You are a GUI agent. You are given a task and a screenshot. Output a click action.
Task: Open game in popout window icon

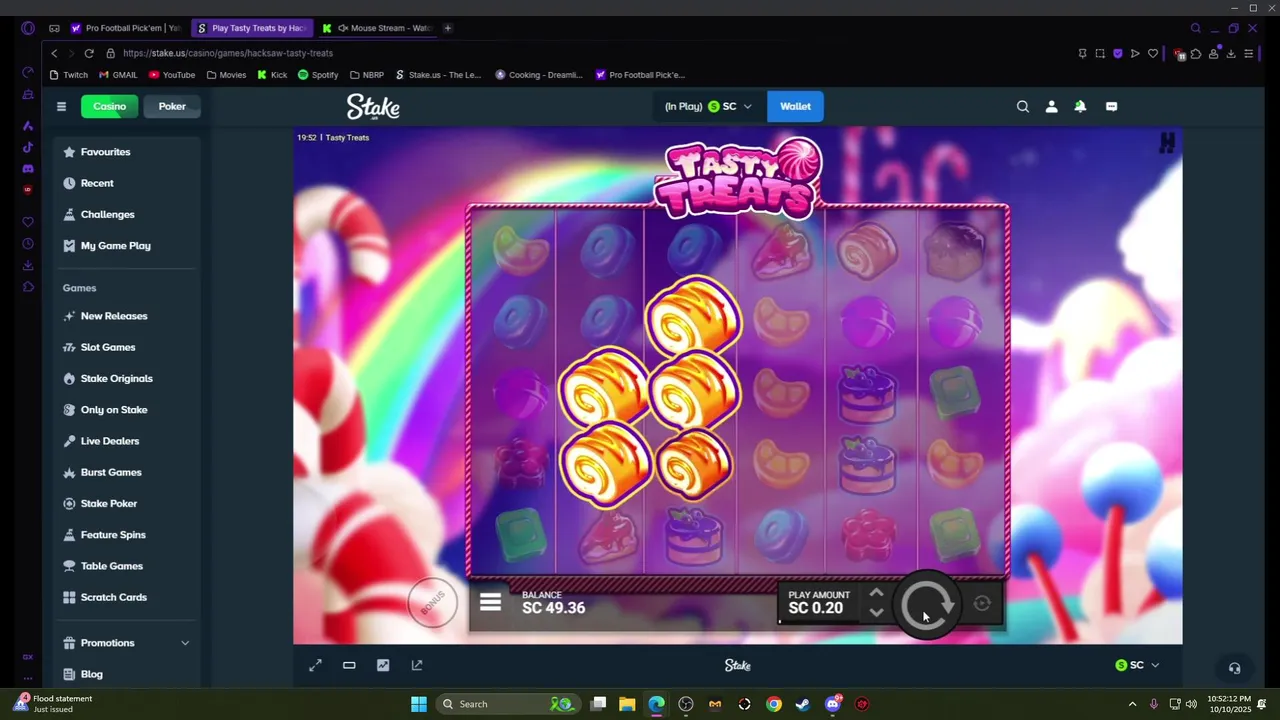[x=417, y=665]
